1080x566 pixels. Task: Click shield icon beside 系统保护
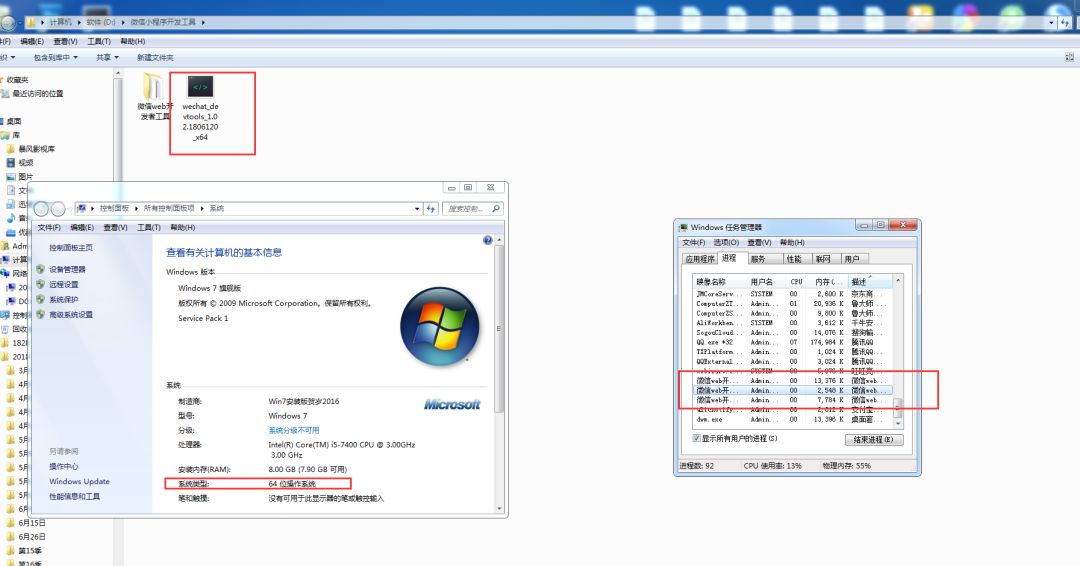coord(41,300)
